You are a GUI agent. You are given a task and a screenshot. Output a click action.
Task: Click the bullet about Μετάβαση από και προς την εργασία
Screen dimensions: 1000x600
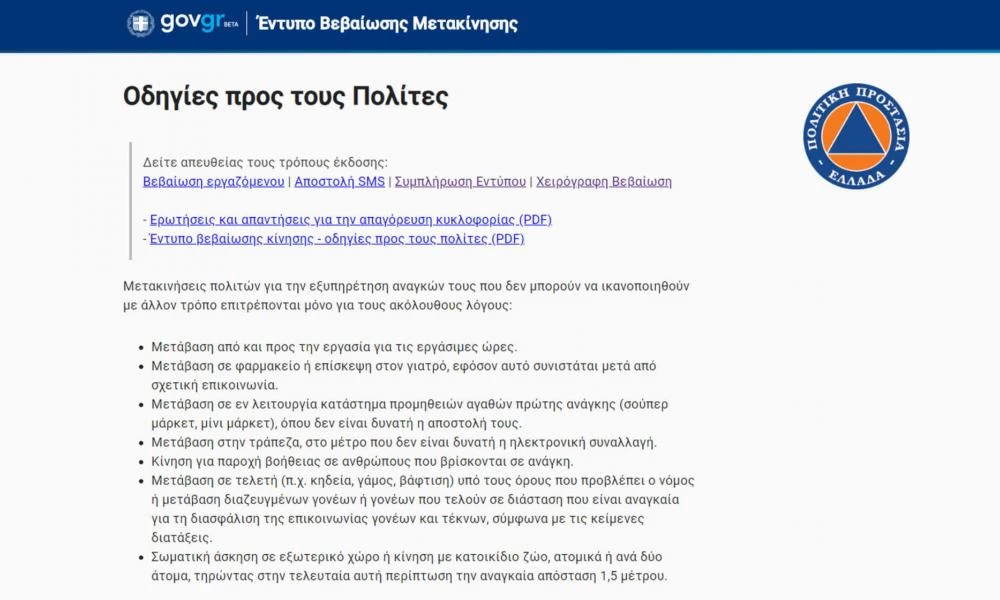pos(334,347)
